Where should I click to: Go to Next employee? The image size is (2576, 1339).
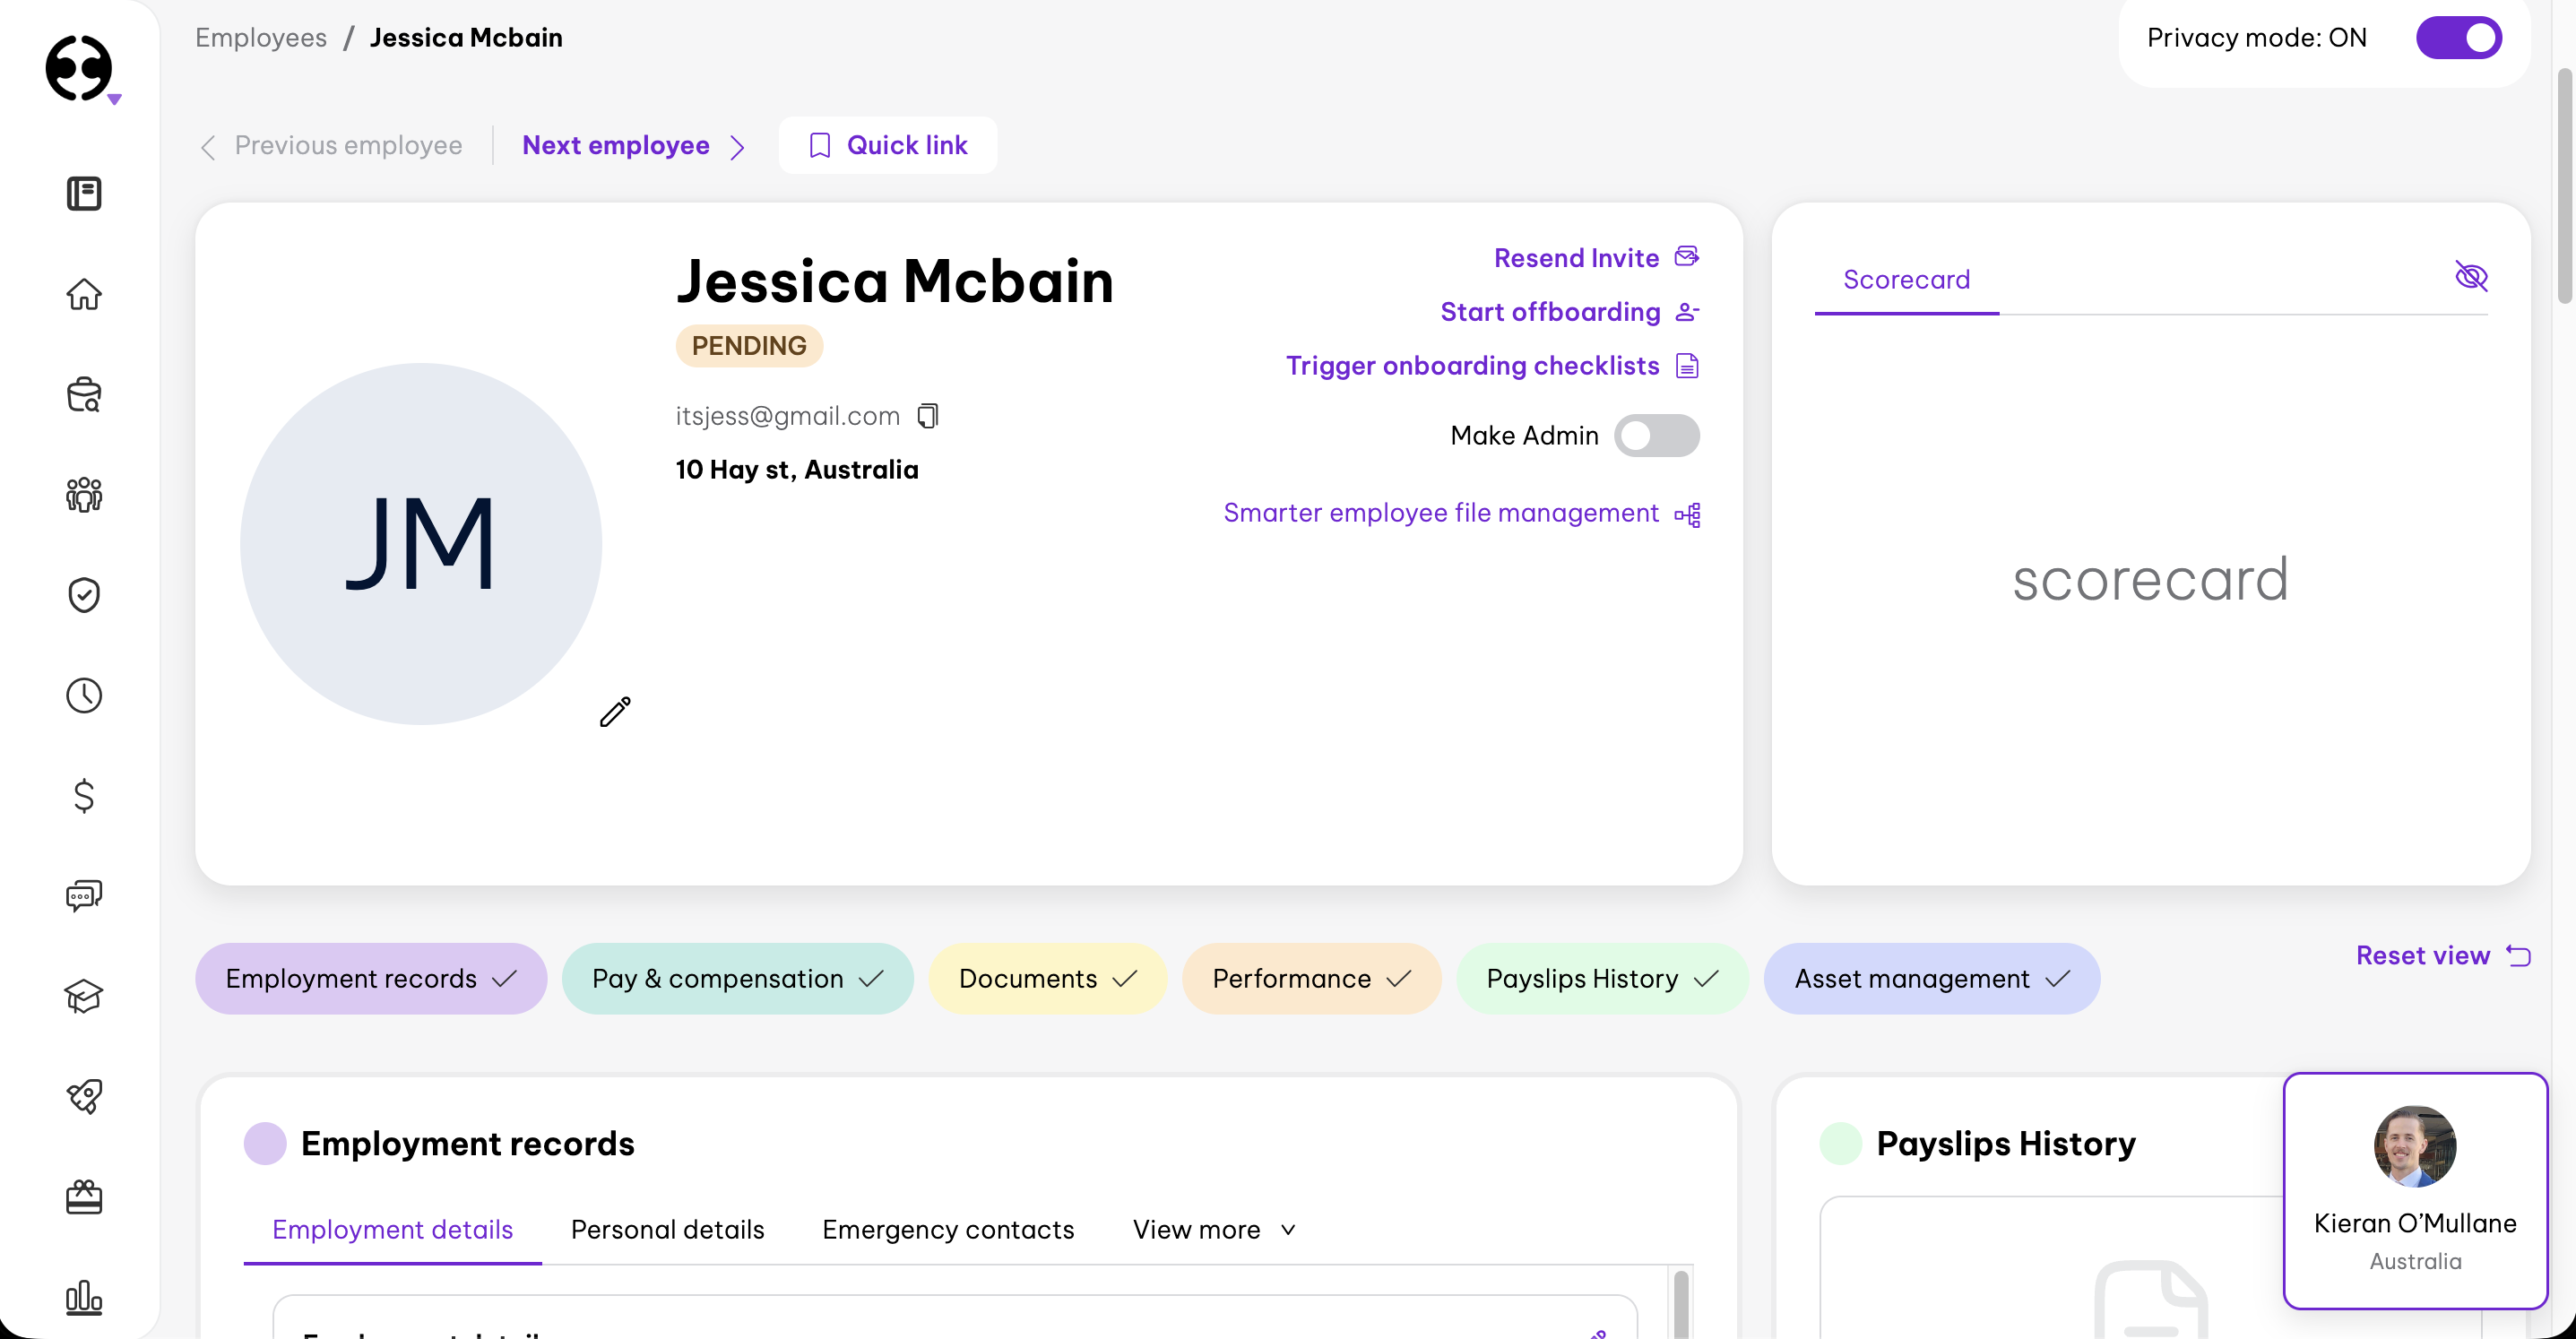pos(616,145)
